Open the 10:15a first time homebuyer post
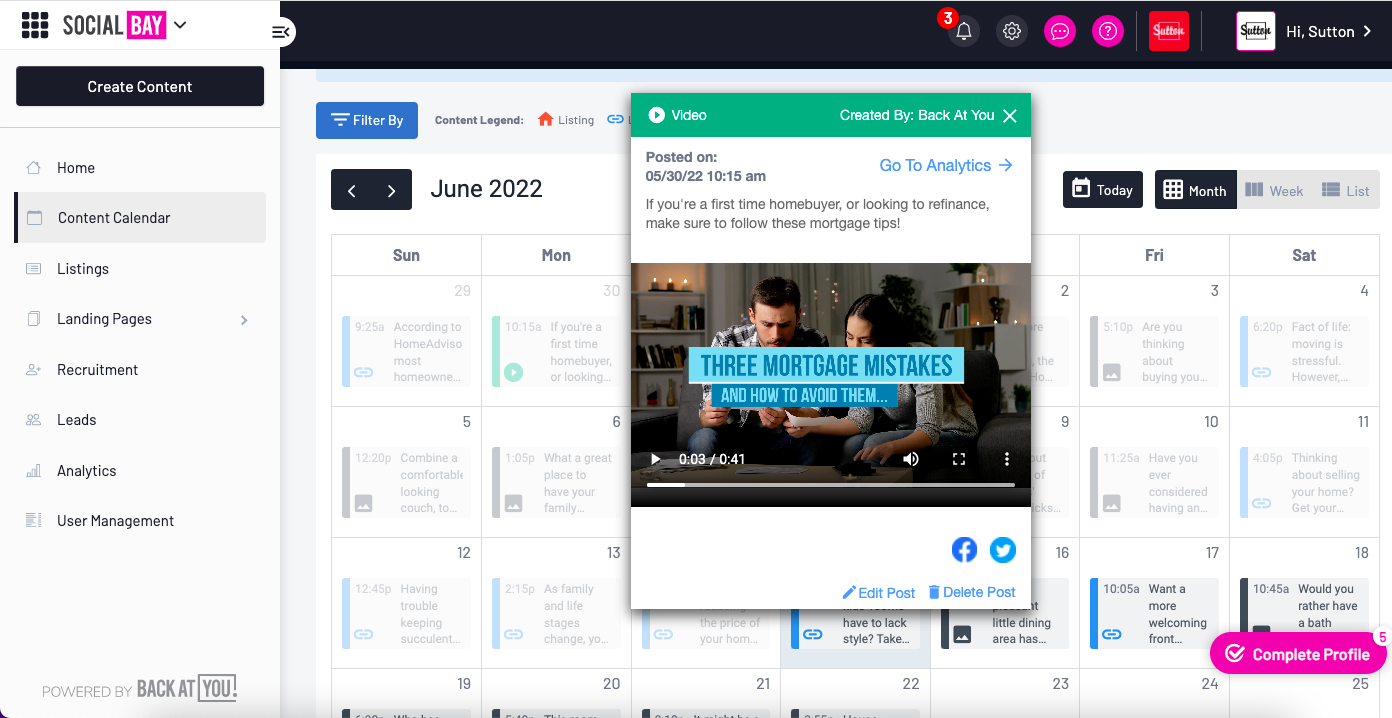The width and height of the screenshot is (1392, 718). coord(556,352)
